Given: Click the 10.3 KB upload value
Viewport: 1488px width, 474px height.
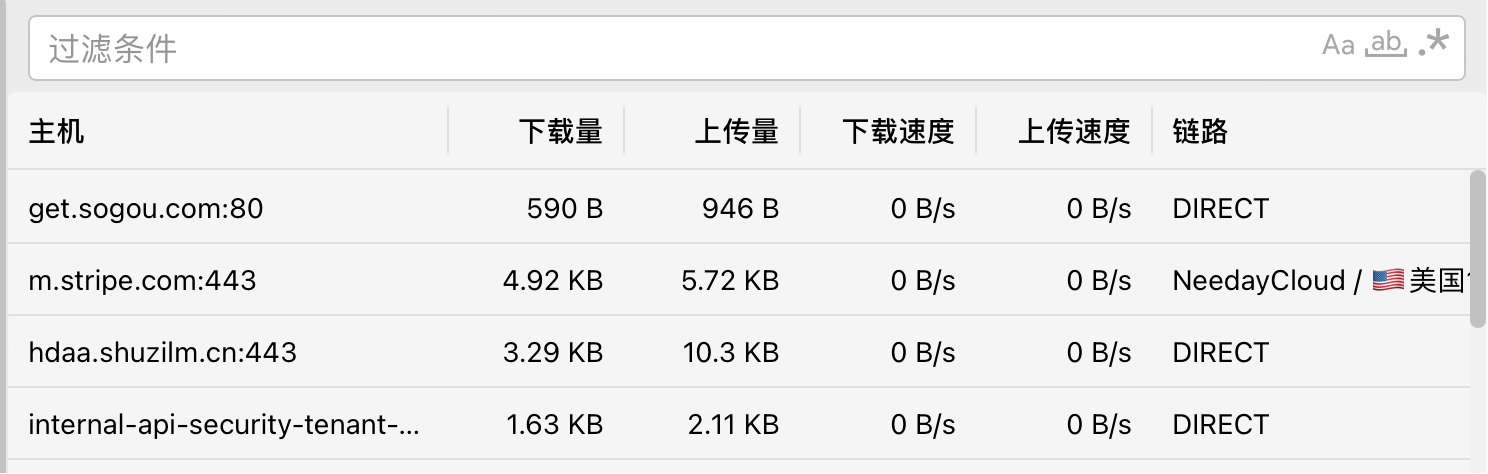Looking at the screenshot, I should [733, 353].
